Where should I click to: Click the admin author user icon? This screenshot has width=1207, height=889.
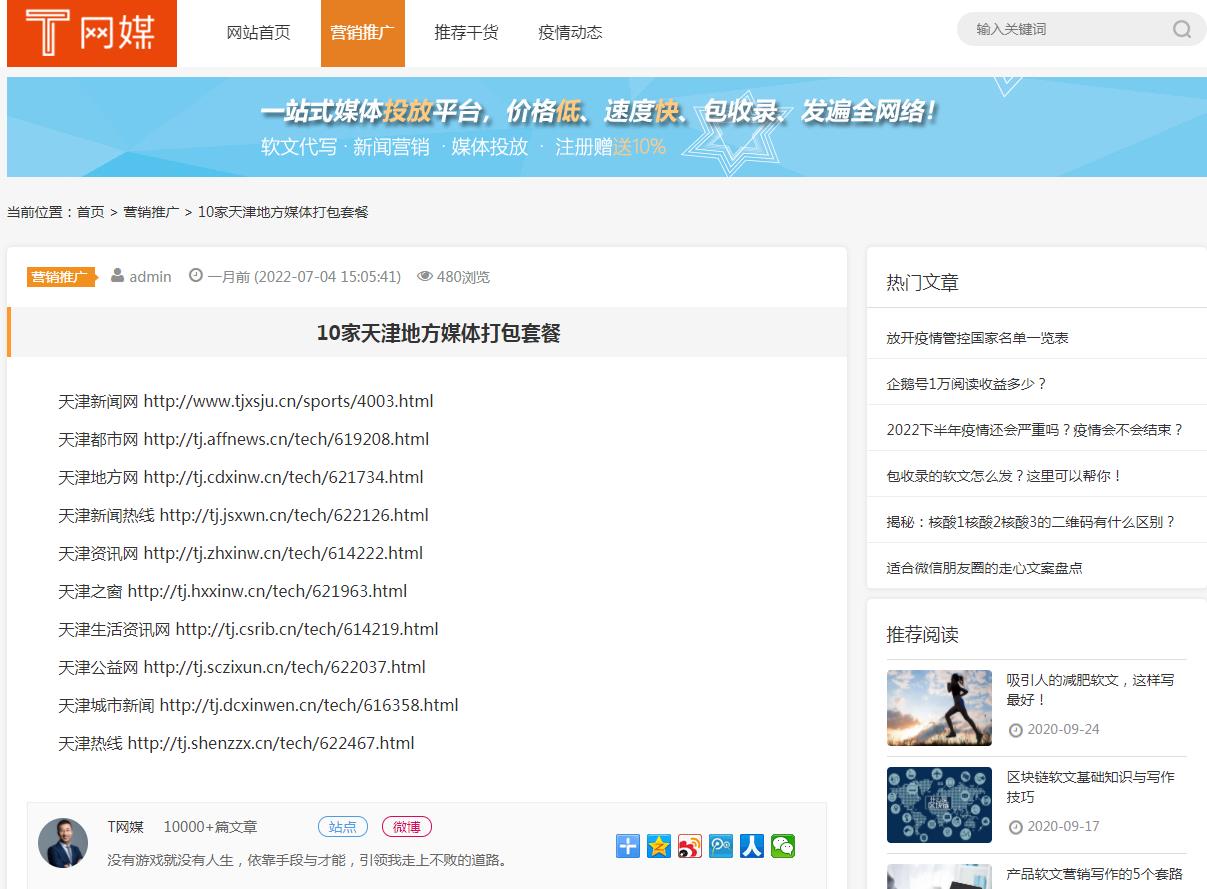click(x=118, y=276)
